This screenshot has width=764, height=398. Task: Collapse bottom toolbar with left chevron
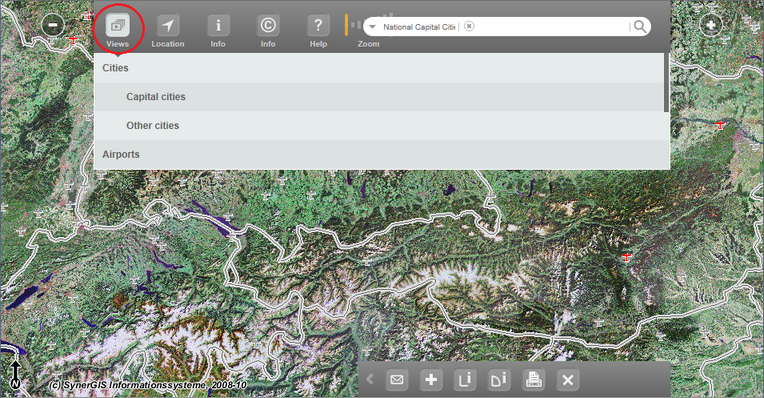(x=370, y=379)
